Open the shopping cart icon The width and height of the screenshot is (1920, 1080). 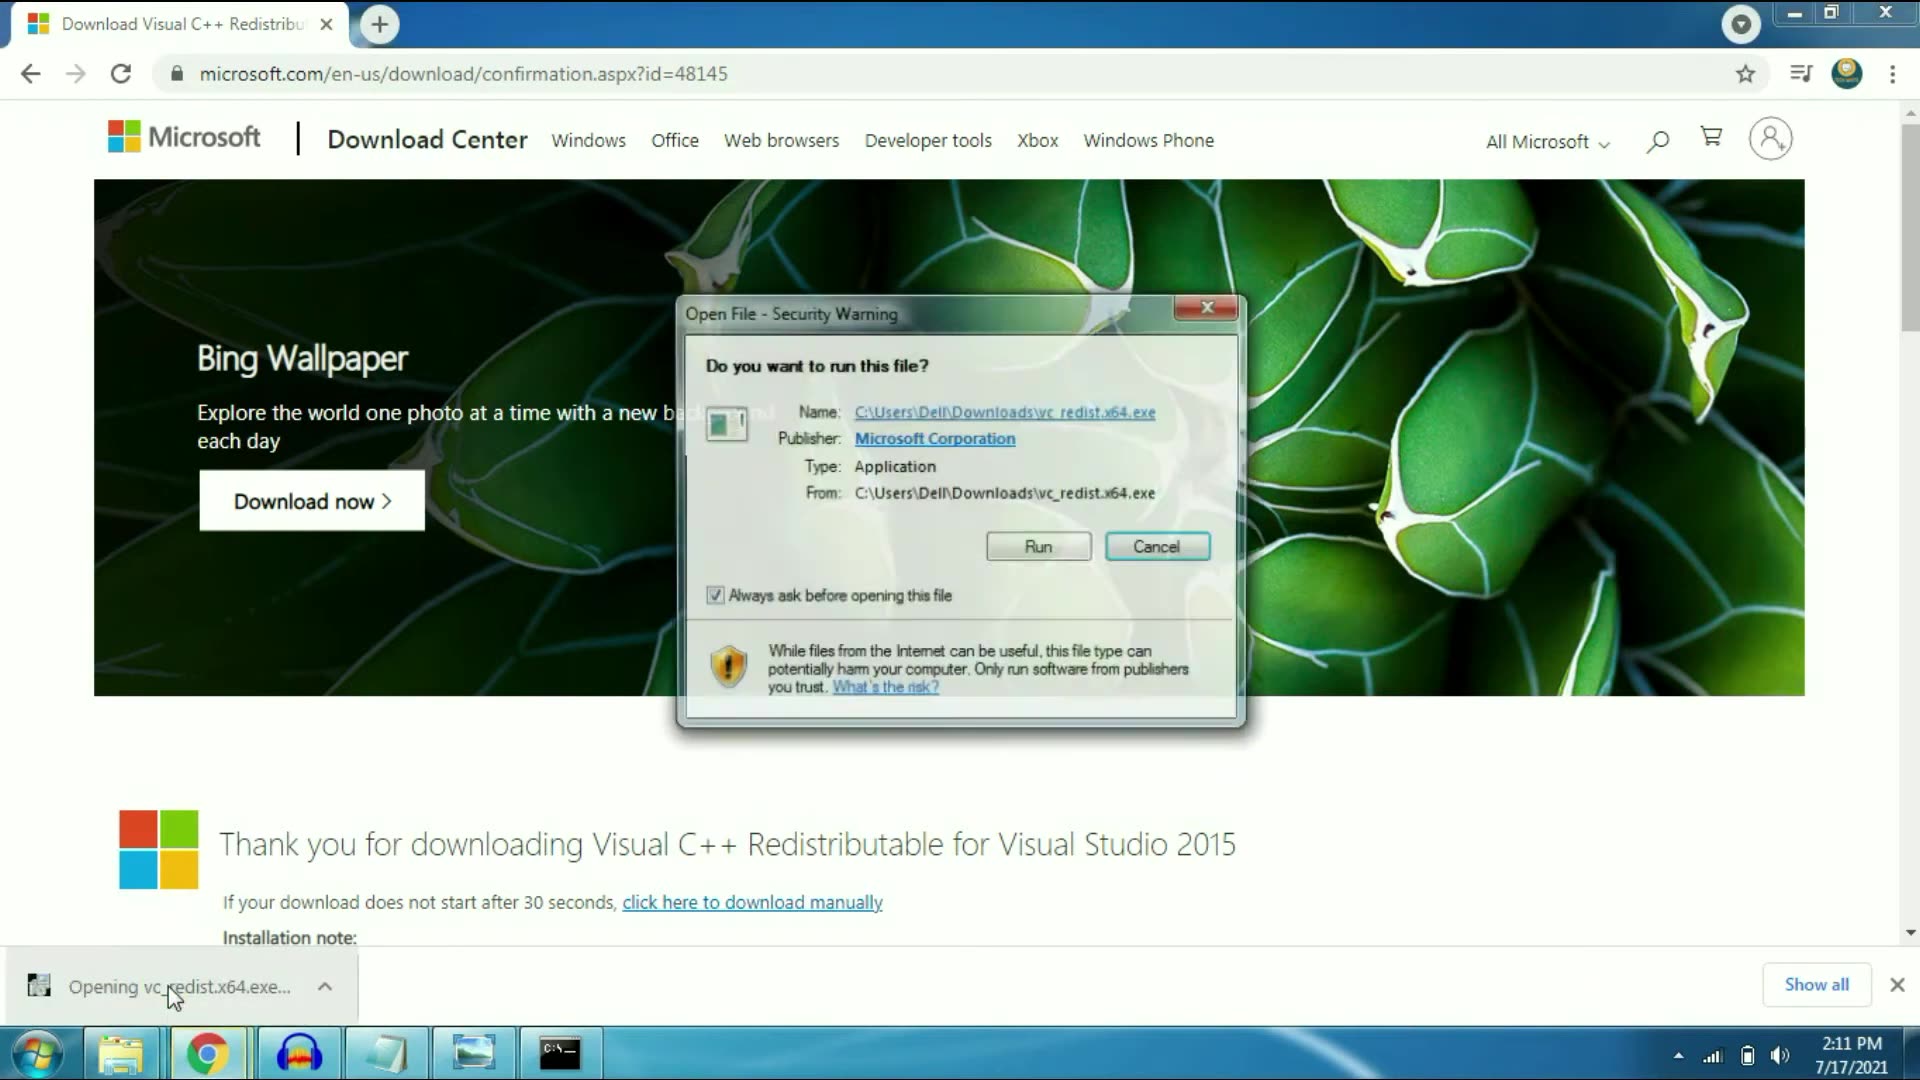pos(1711,137)
